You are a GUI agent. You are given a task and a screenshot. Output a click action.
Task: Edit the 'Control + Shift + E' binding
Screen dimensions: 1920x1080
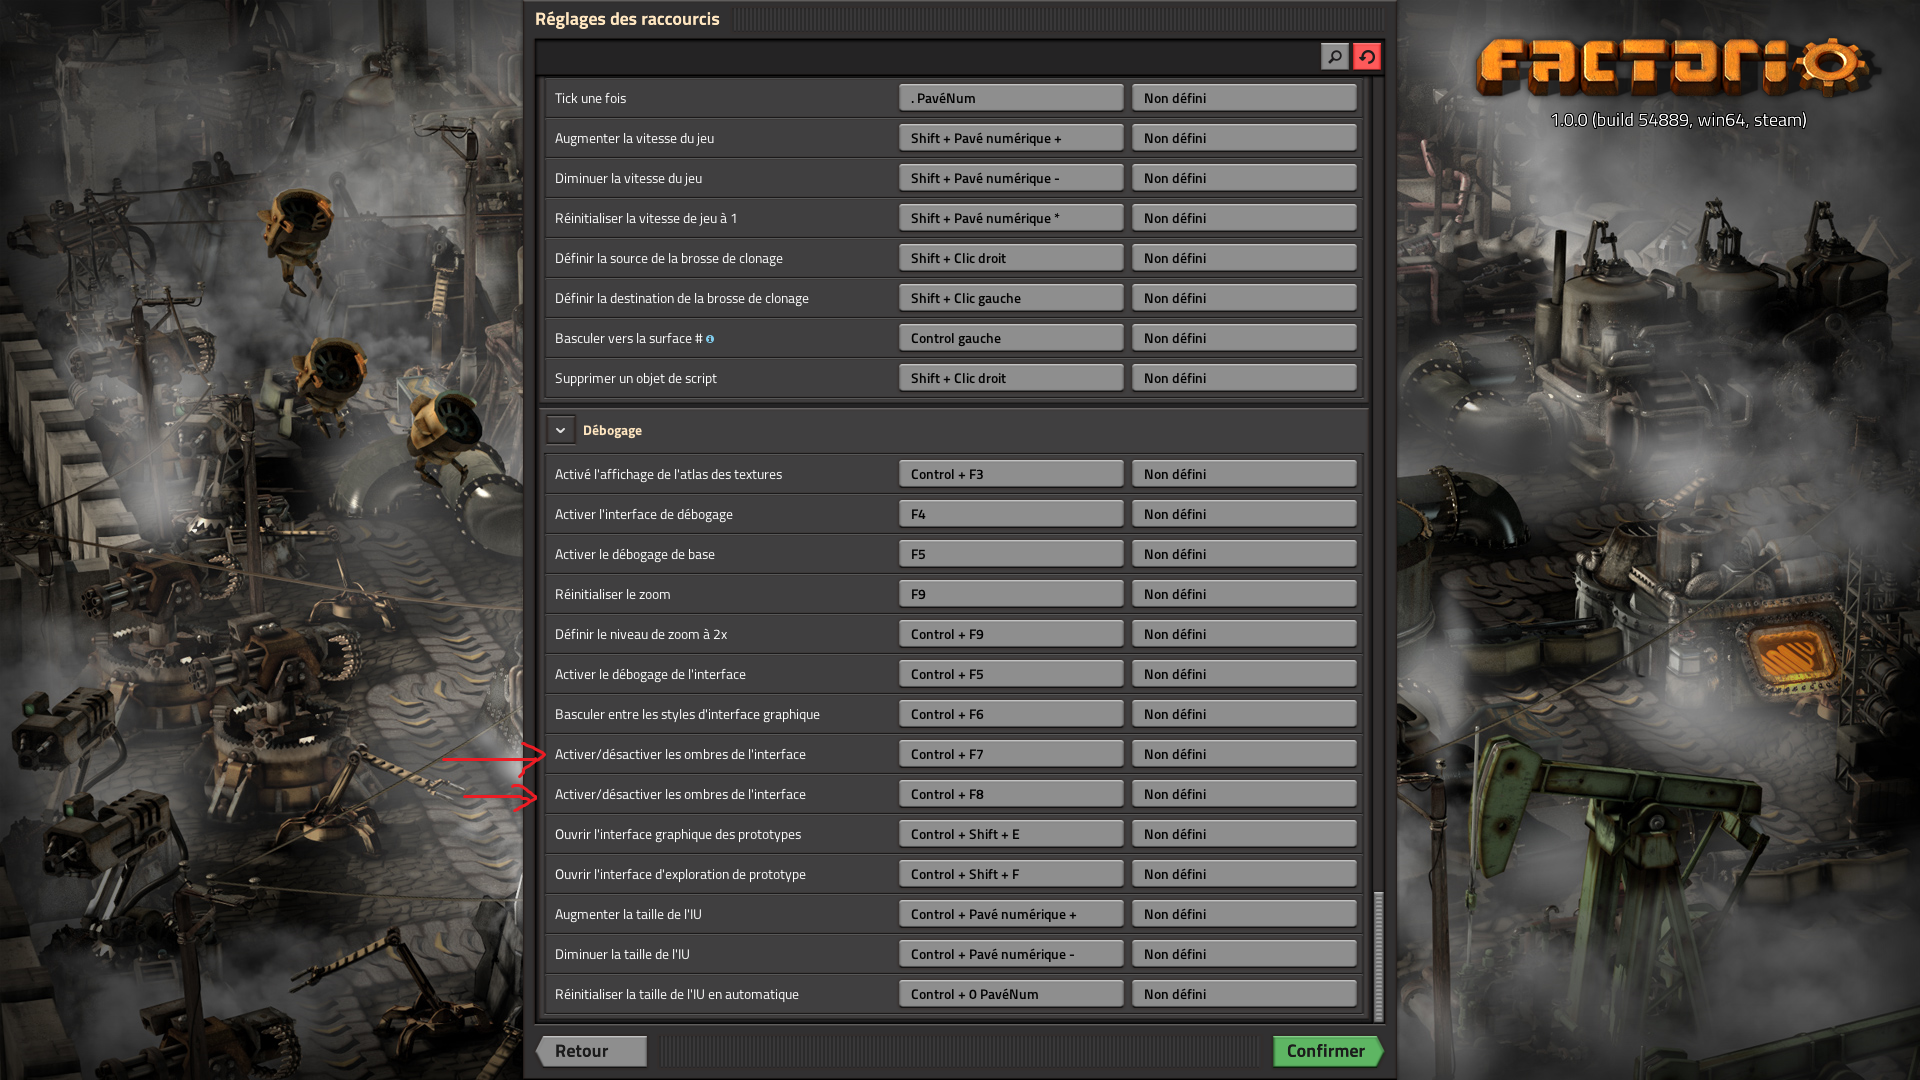pyautogui.click(x=1011, y=834)
